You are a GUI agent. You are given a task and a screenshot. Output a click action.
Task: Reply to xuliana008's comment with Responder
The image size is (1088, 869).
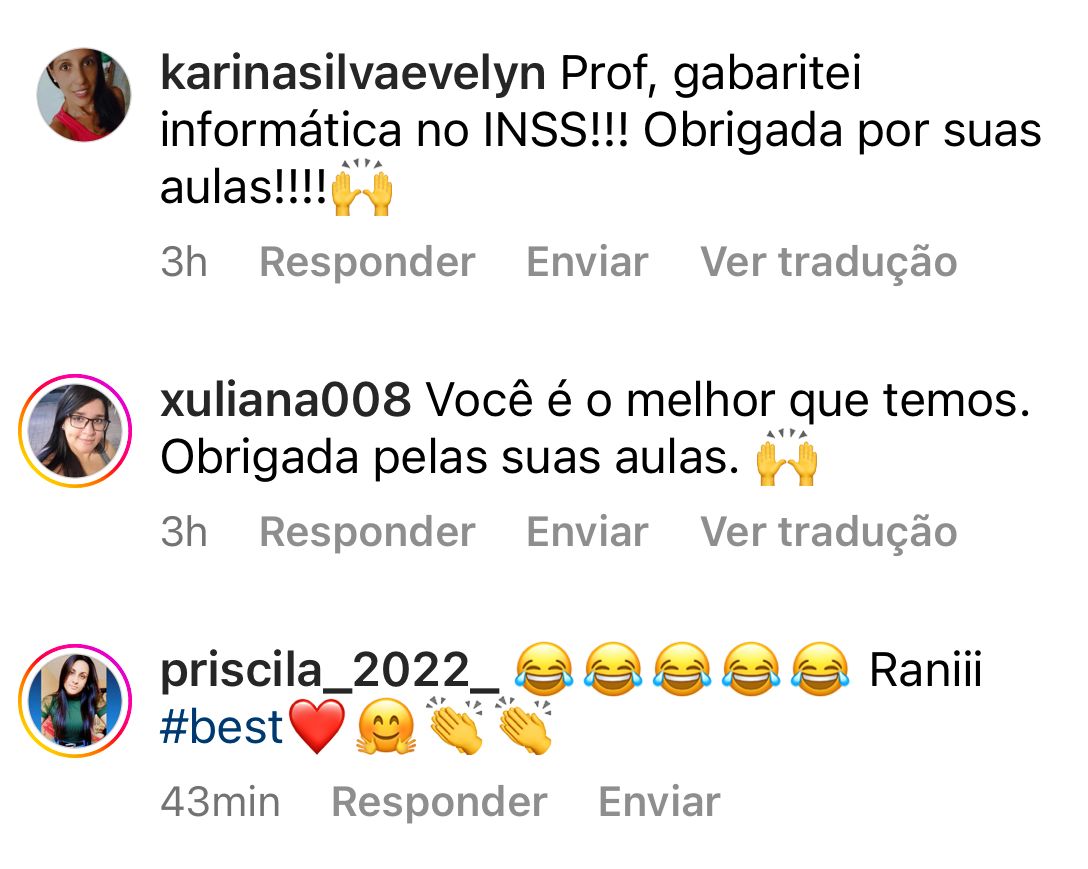pos(367,532)
